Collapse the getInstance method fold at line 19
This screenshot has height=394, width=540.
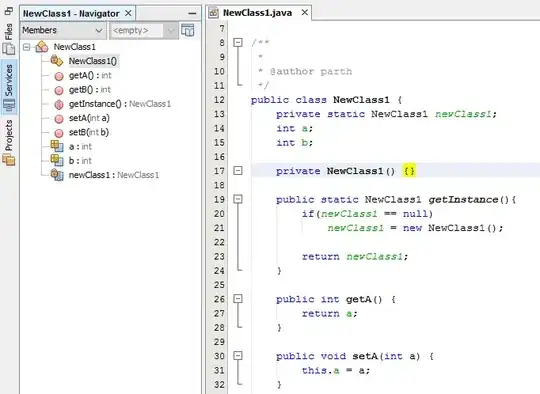point(238,199)
